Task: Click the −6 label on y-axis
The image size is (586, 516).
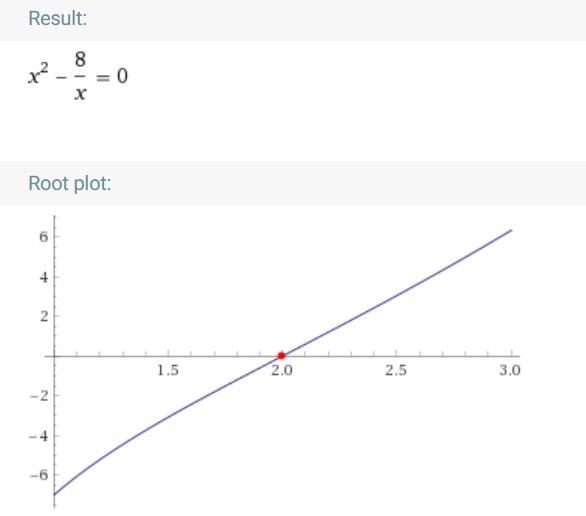Action: pos(39,475)
